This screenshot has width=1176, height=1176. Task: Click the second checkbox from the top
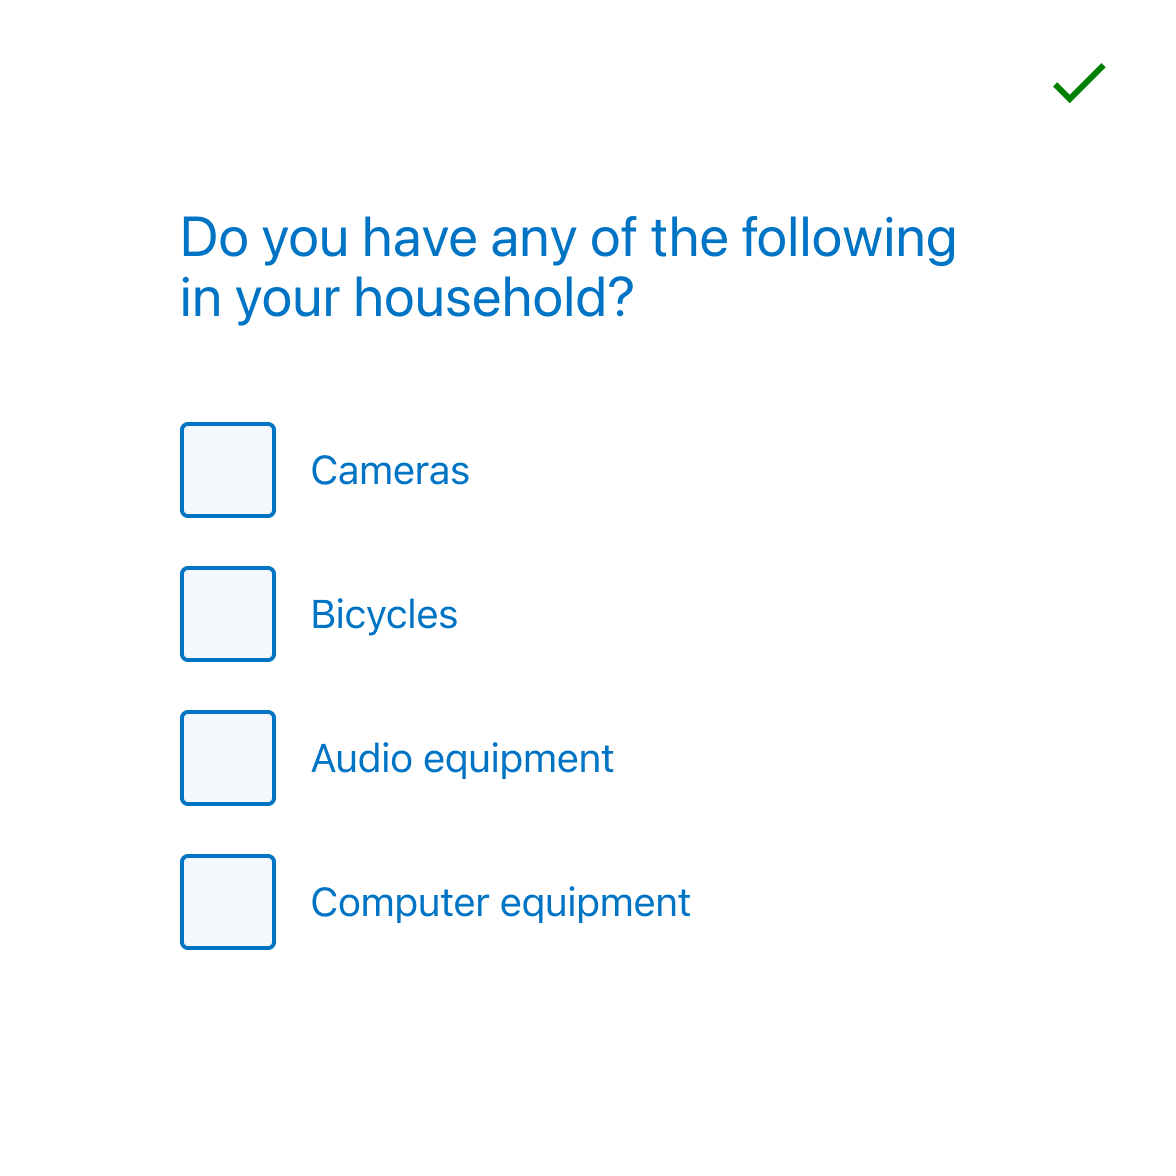click(227, 613)
